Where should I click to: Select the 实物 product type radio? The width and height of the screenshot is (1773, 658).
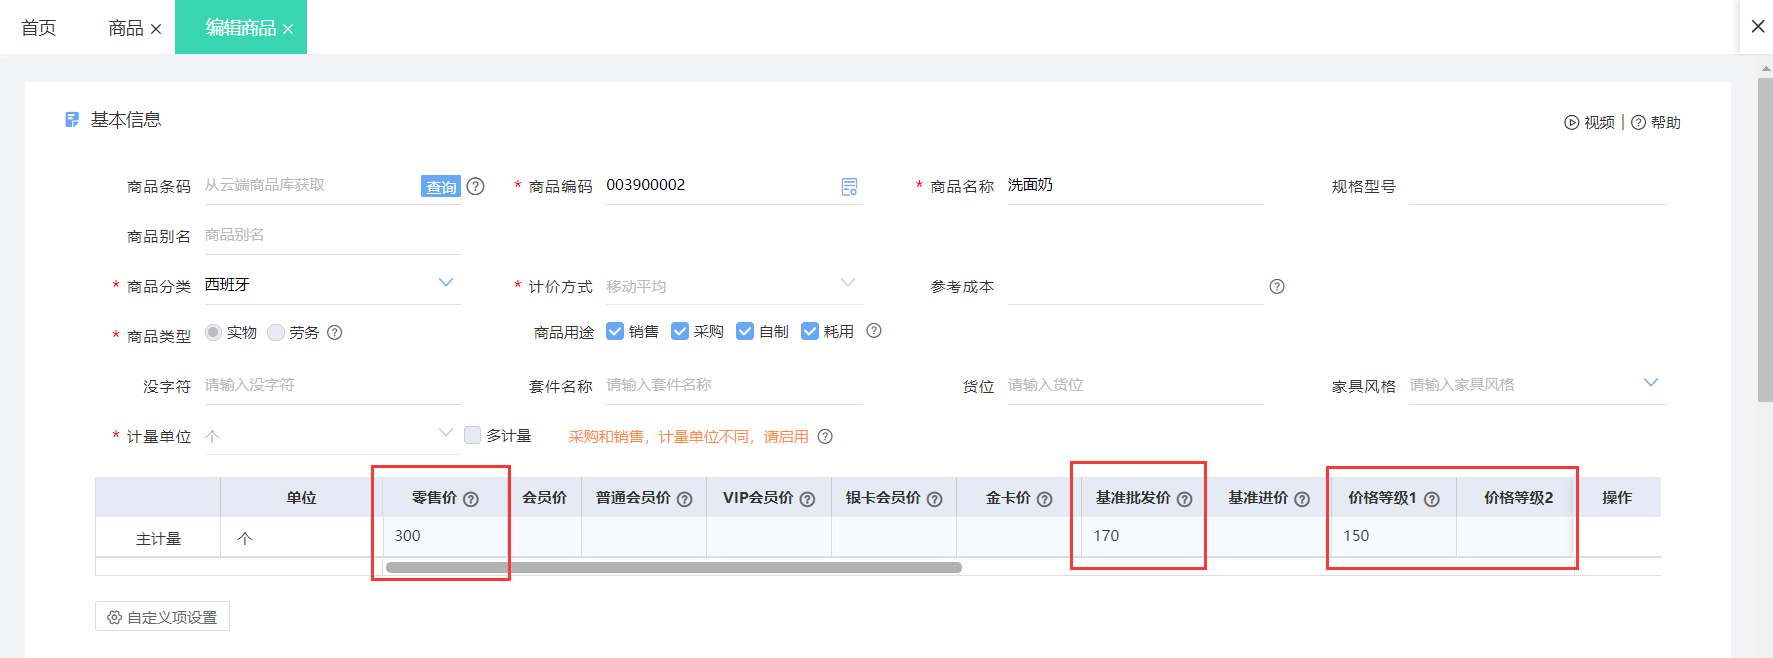click(213, 332)
